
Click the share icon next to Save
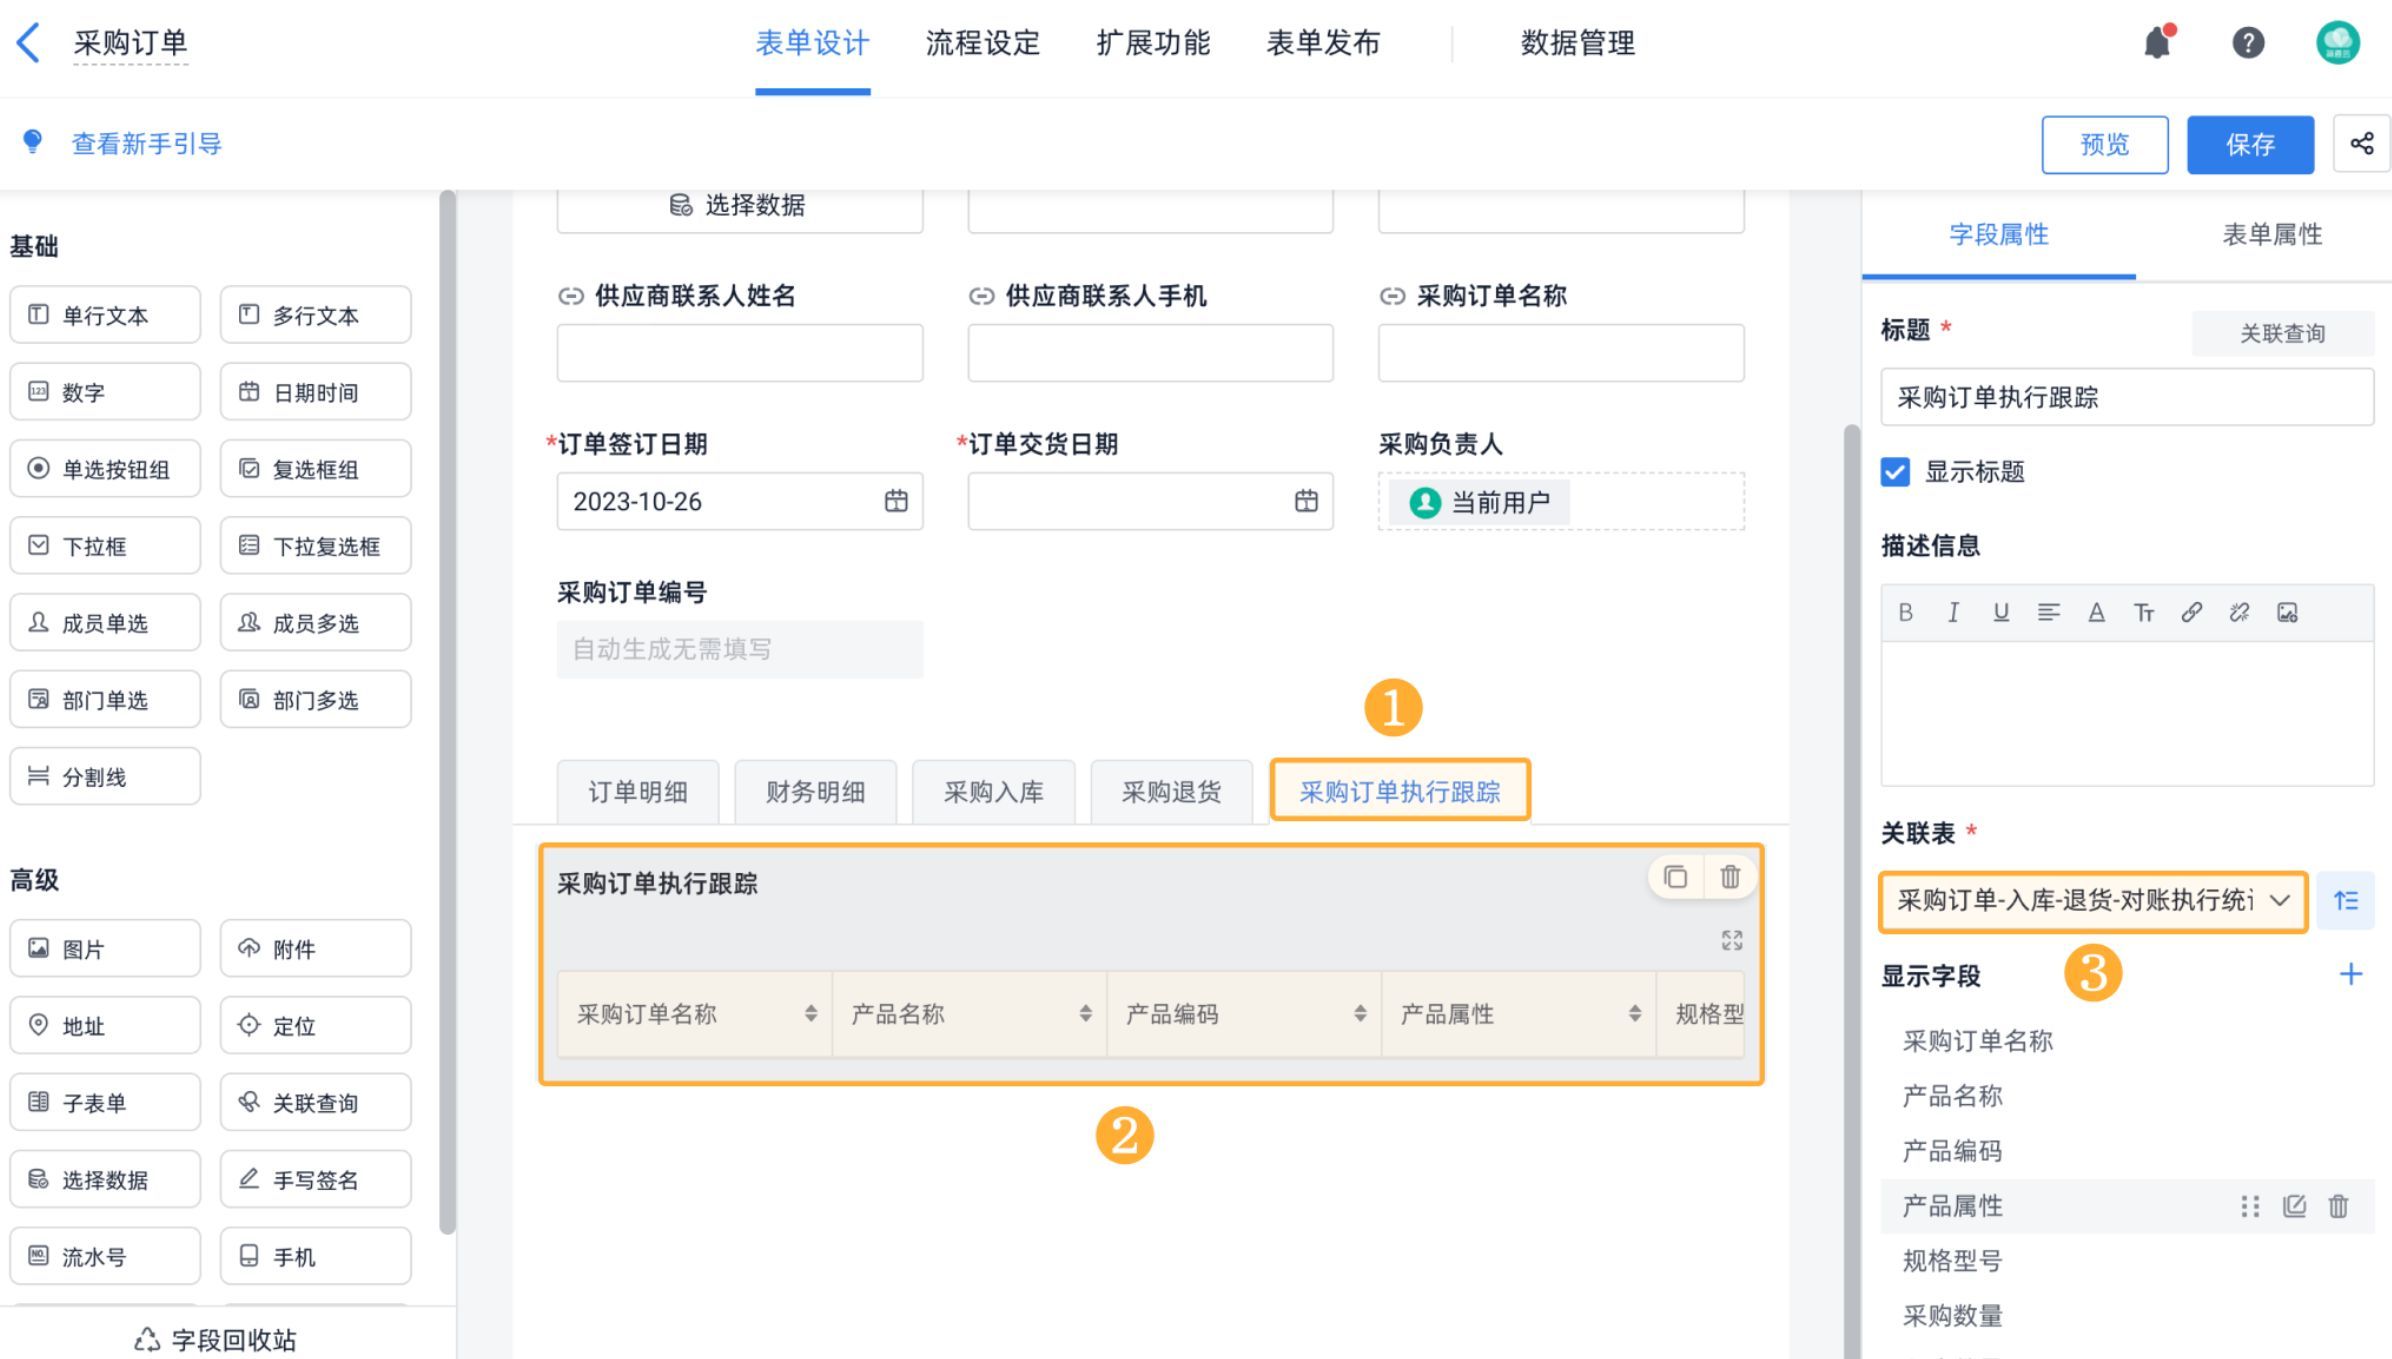click(2362, 144)
